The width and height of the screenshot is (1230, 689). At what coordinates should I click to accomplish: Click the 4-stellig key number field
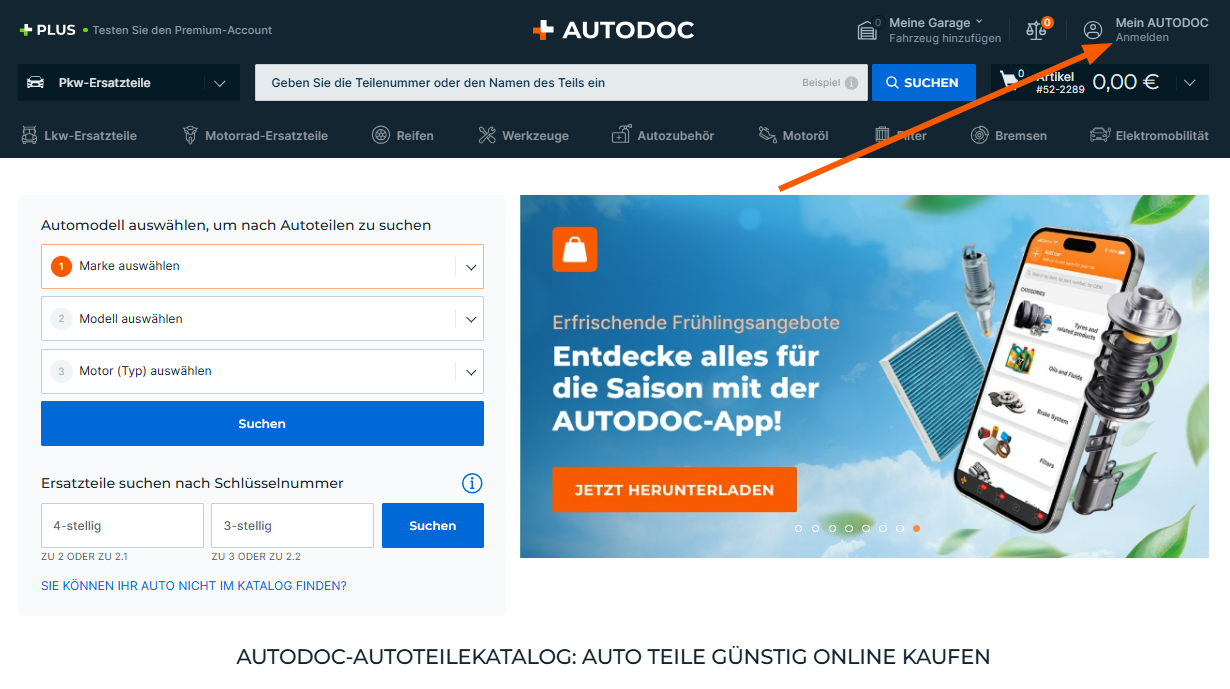click(x=122, y=526)
